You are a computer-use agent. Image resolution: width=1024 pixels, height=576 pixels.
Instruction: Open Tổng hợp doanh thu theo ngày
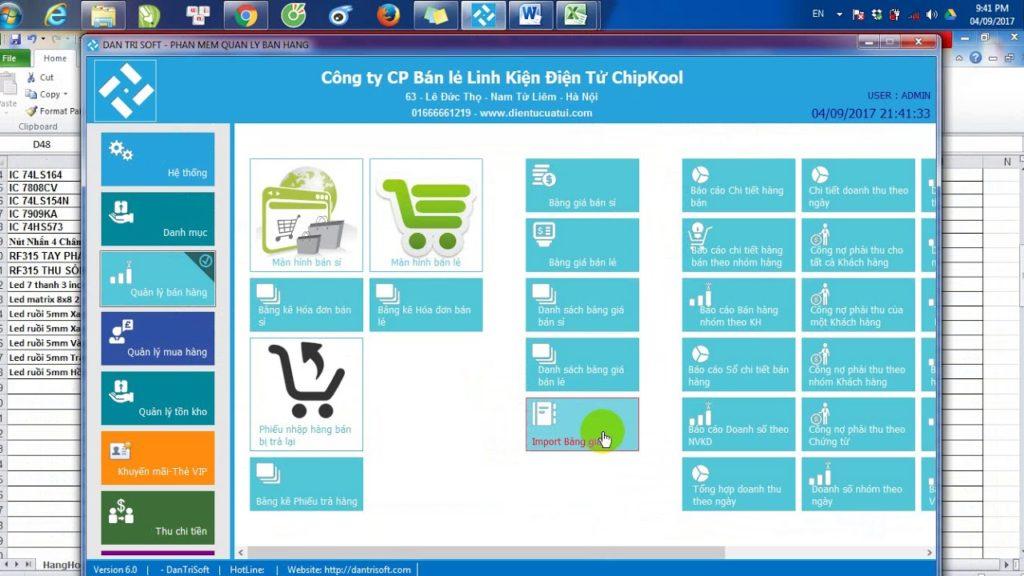[739, 484]
